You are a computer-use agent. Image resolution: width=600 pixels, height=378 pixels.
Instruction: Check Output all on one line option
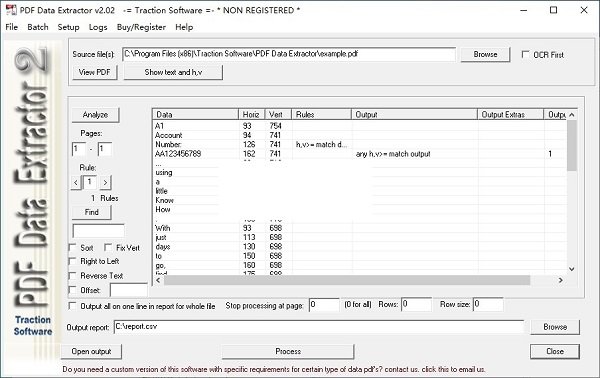tap(72, 306)
